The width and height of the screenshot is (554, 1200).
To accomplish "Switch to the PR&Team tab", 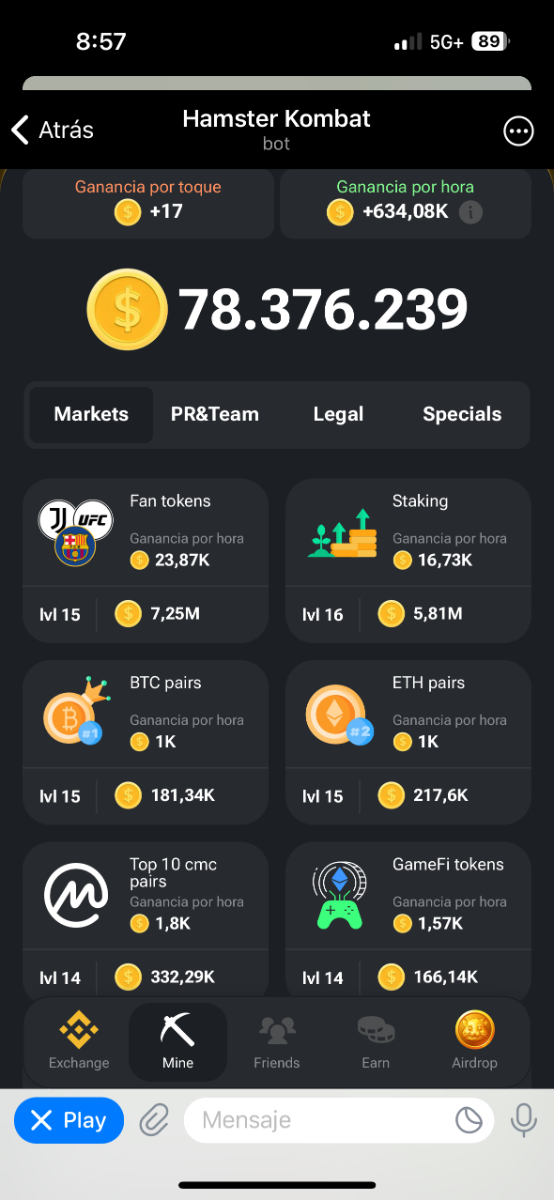I will tap(215, 414).
